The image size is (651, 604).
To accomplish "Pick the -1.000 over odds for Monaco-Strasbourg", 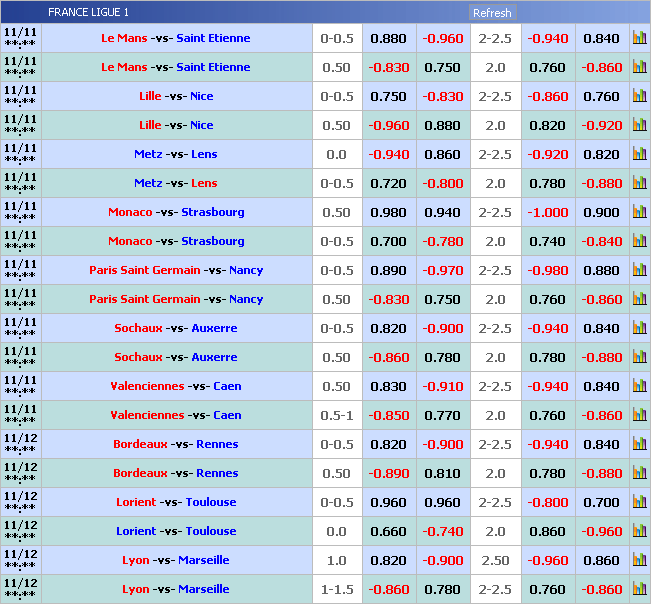I will tap(547, 213).
